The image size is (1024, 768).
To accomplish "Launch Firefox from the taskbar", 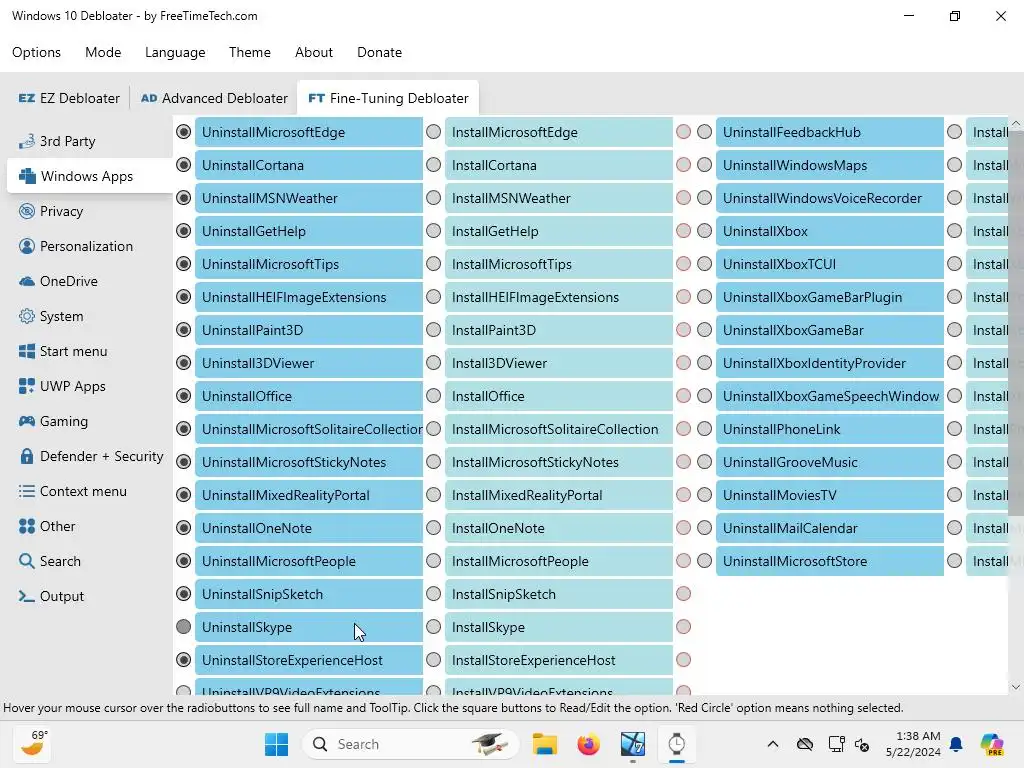I will tap(588, 744).
